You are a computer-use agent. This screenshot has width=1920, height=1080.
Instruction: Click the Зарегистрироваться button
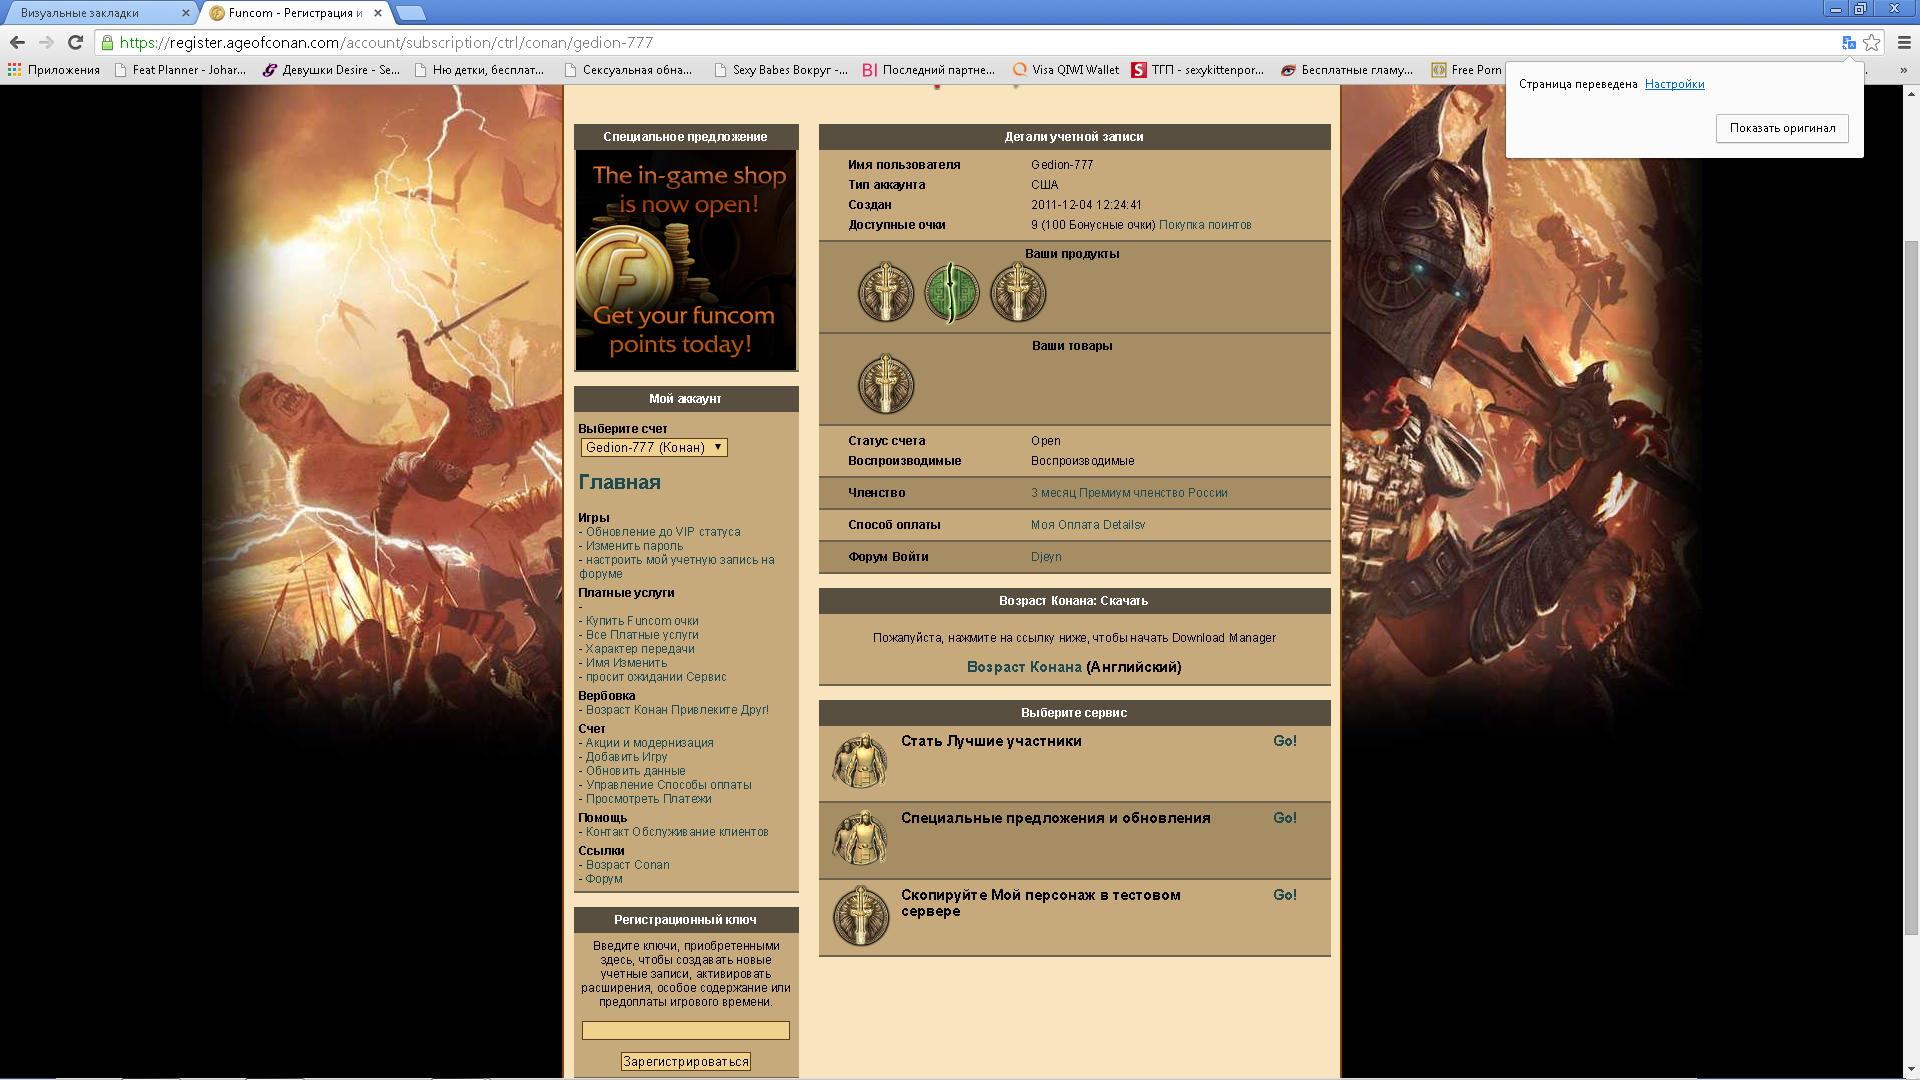click(x=685, y=1062)
